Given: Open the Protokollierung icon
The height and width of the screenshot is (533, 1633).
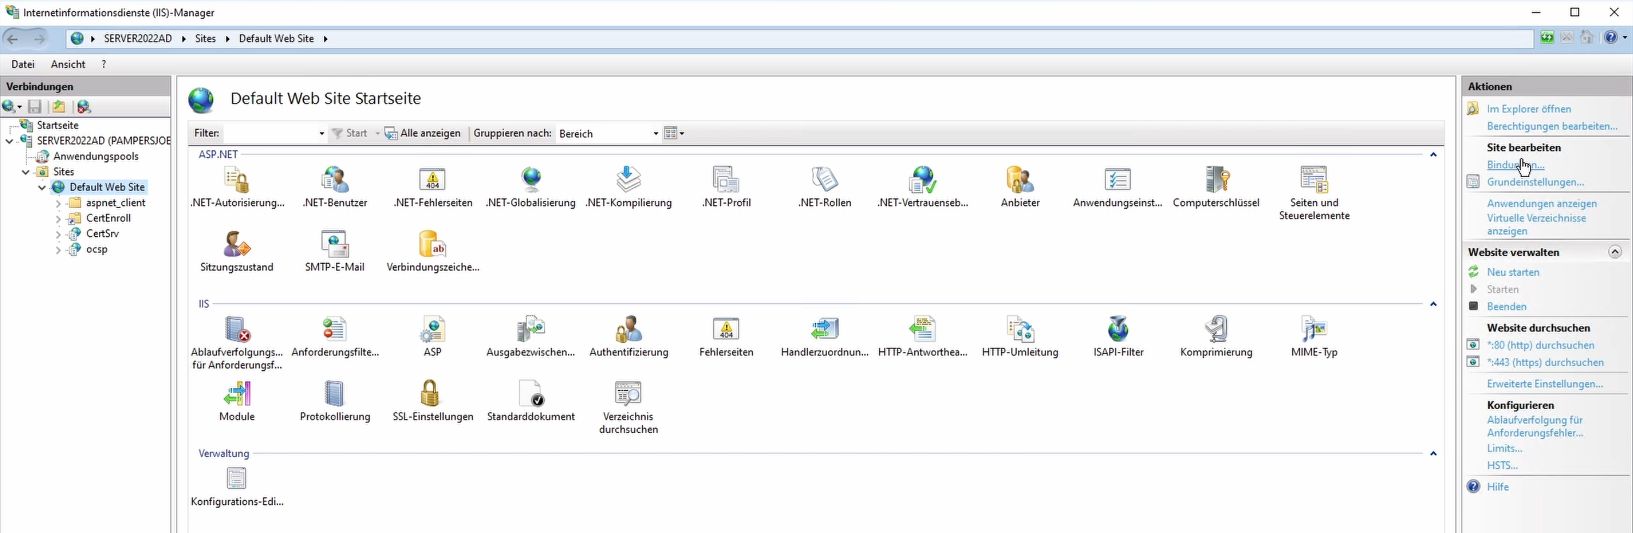Looking at the screenshot, I should [x=335, y=394].
